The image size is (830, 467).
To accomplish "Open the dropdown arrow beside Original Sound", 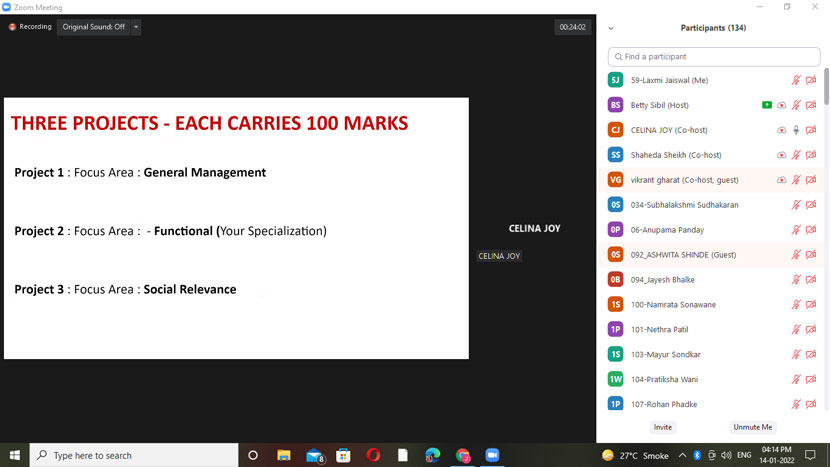I will [x=136, y=27].
